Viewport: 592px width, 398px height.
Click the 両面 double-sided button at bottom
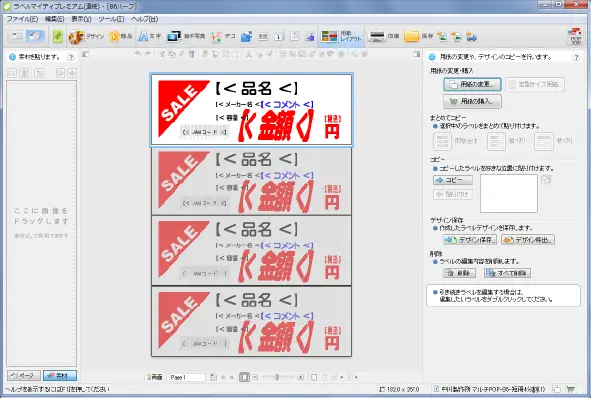click(154, 377)
